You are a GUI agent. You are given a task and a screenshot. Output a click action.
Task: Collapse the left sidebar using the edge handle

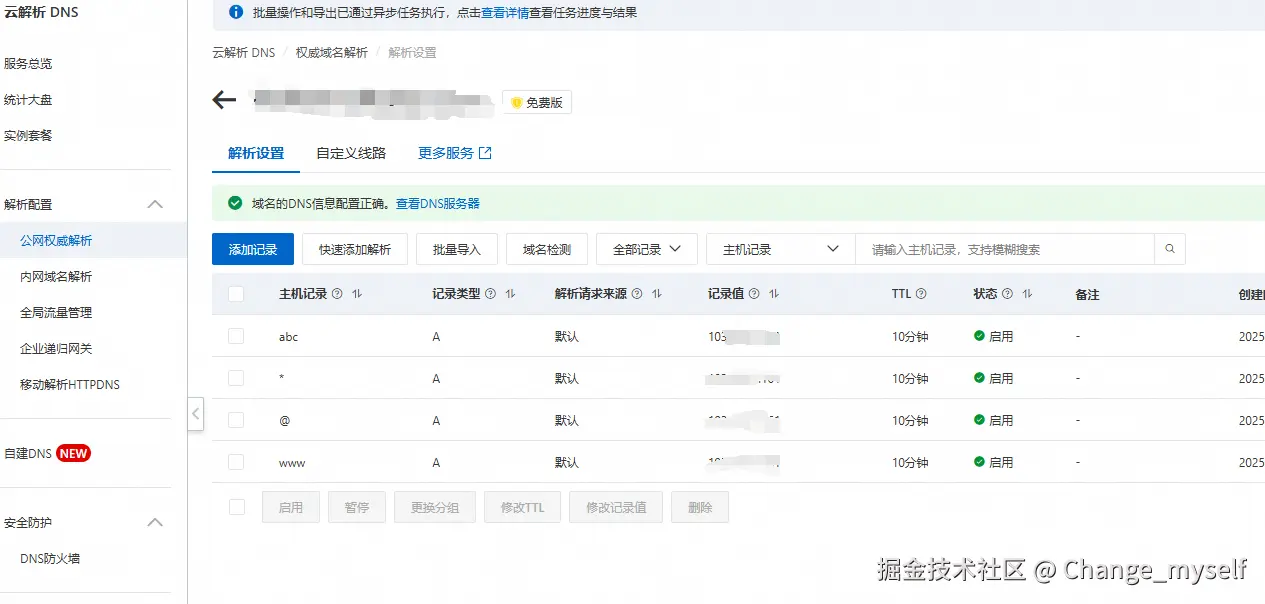[196, 413]
